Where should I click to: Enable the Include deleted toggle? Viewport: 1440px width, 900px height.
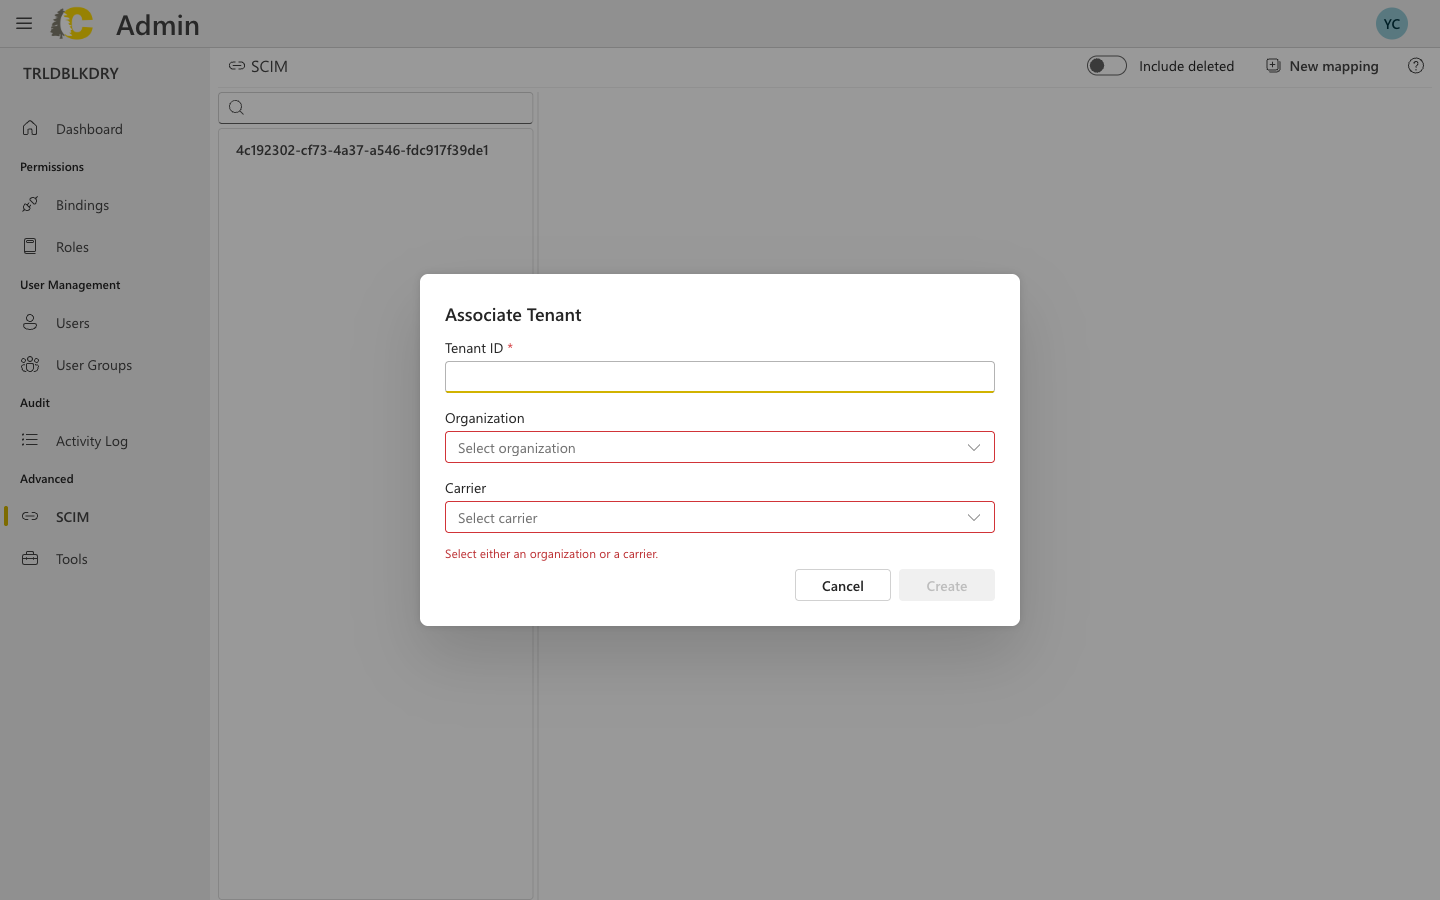(x=1107, y=65)
